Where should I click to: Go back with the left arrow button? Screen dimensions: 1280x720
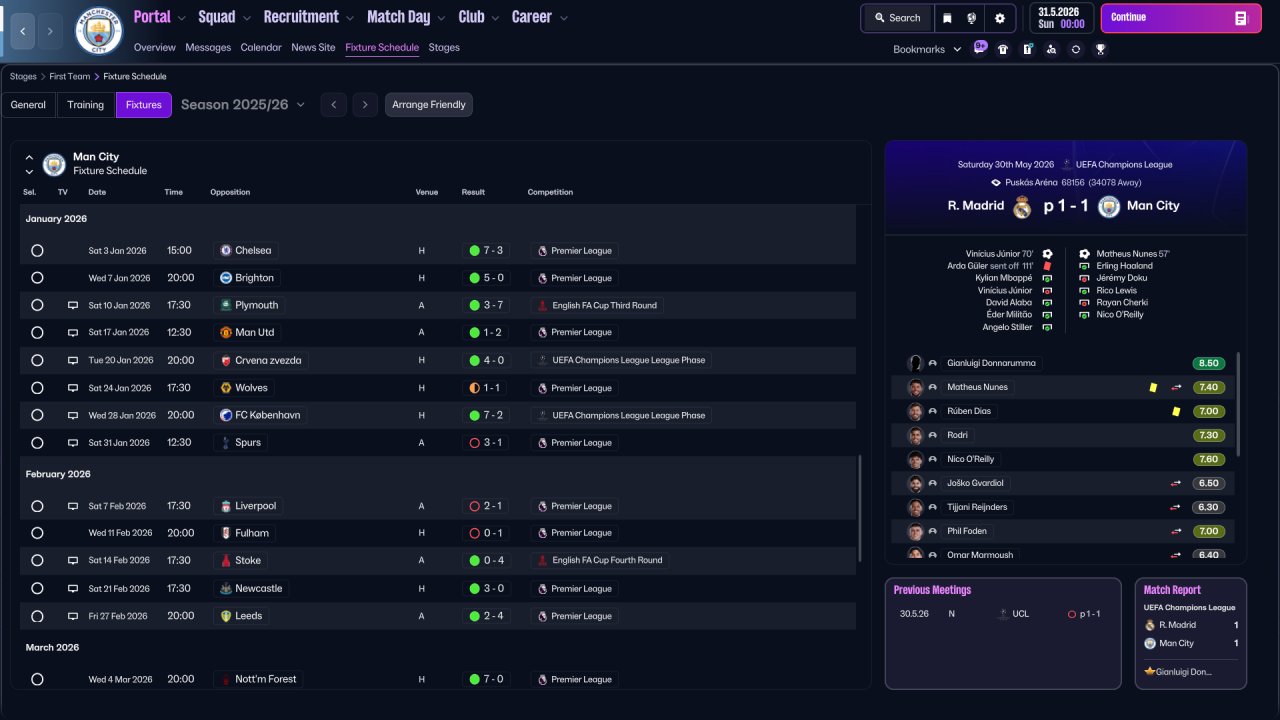(x=23, y=32)
